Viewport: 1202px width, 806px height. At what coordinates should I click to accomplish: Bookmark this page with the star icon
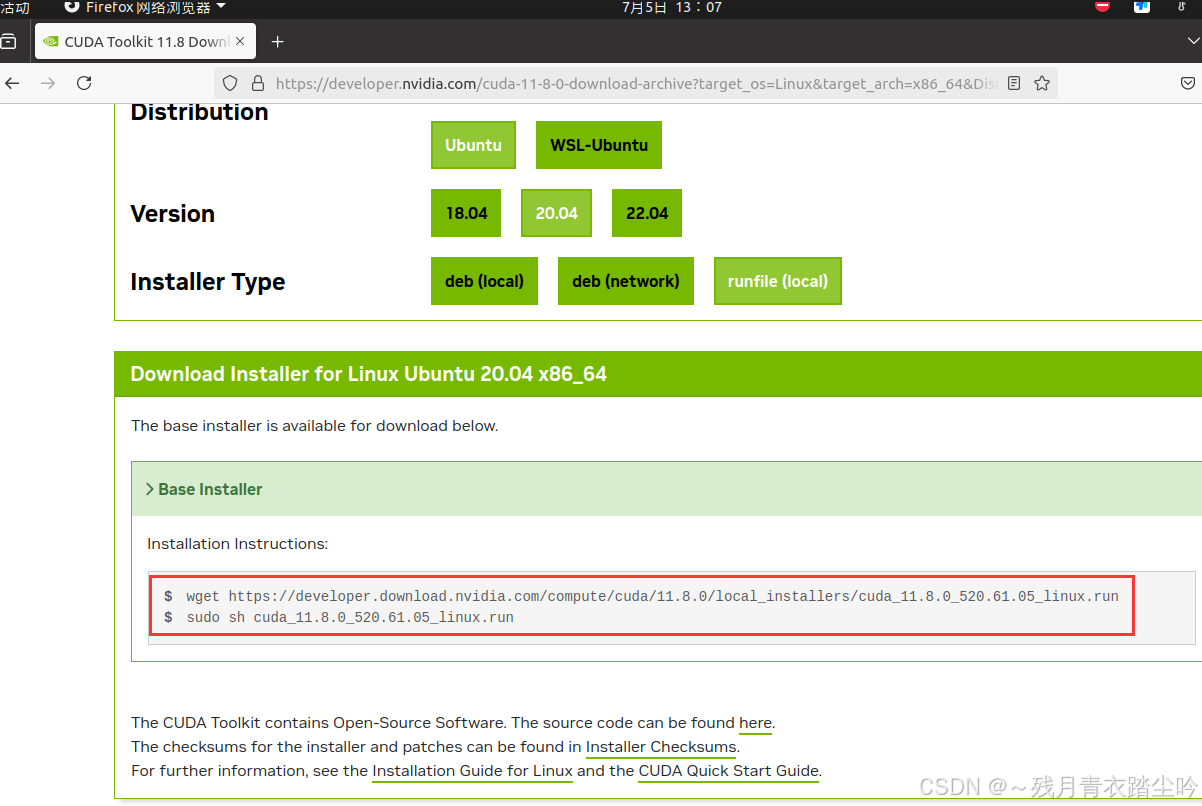click(x=1042, y=84)
